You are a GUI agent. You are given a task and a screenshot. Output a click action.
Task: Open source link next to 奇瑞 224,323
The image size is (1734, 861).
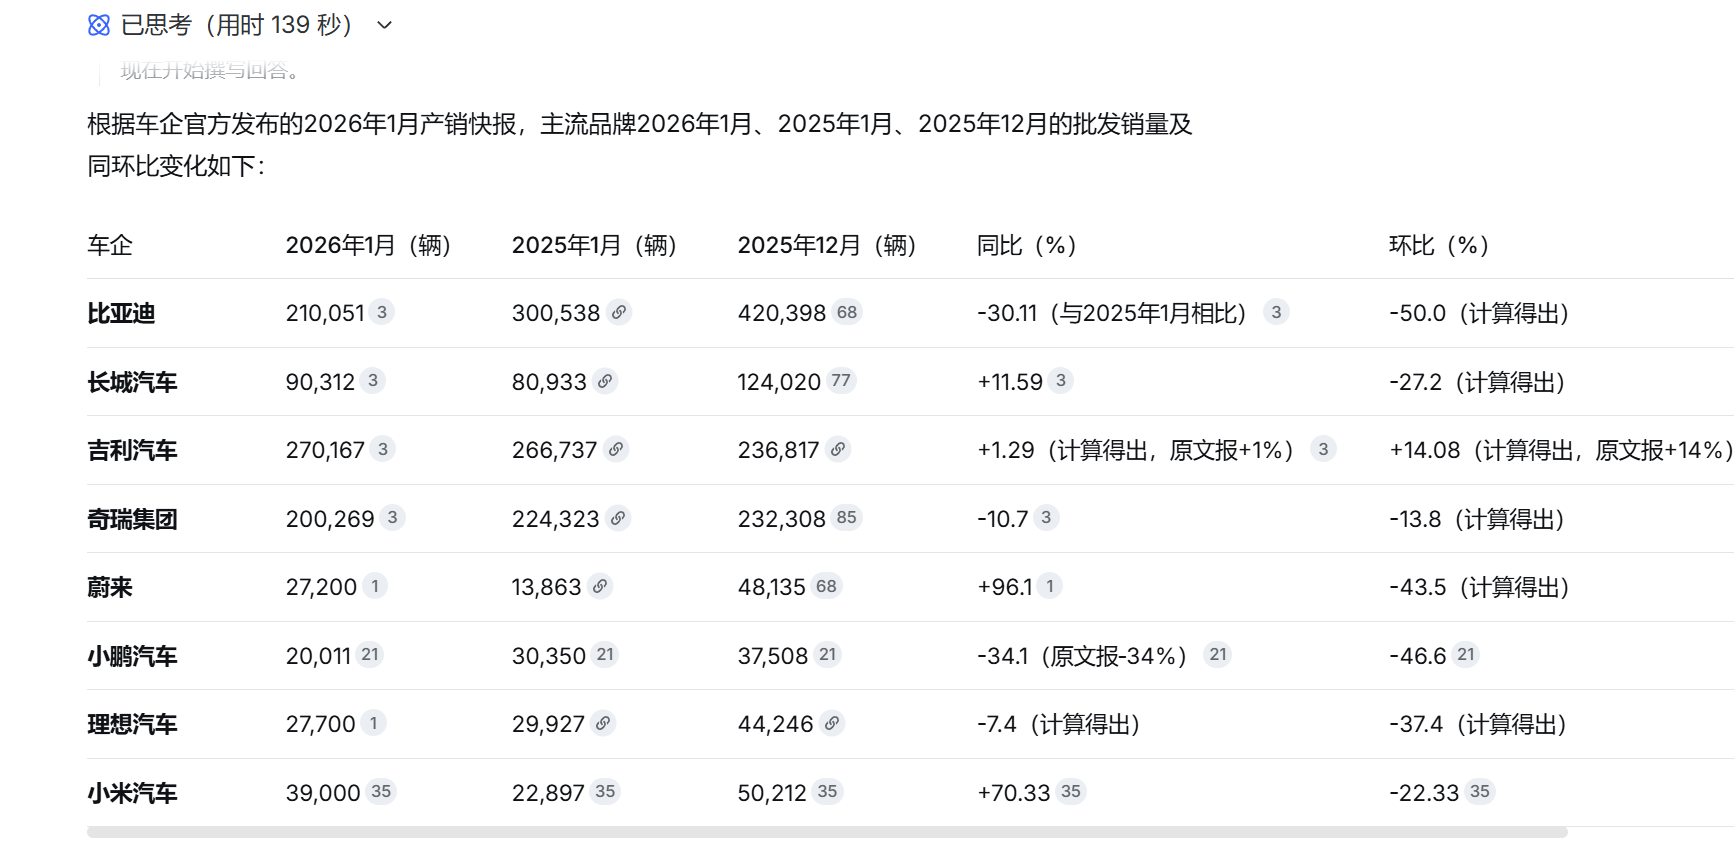pyautogui.click(x=619, y=518)
